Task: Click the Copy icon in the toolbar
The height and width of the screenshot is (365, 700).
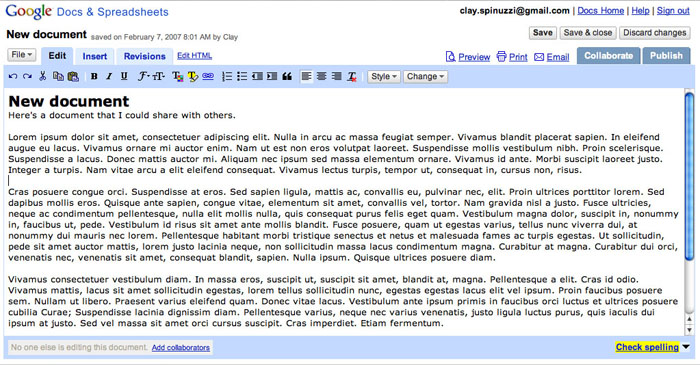Action: pos(58,76)
